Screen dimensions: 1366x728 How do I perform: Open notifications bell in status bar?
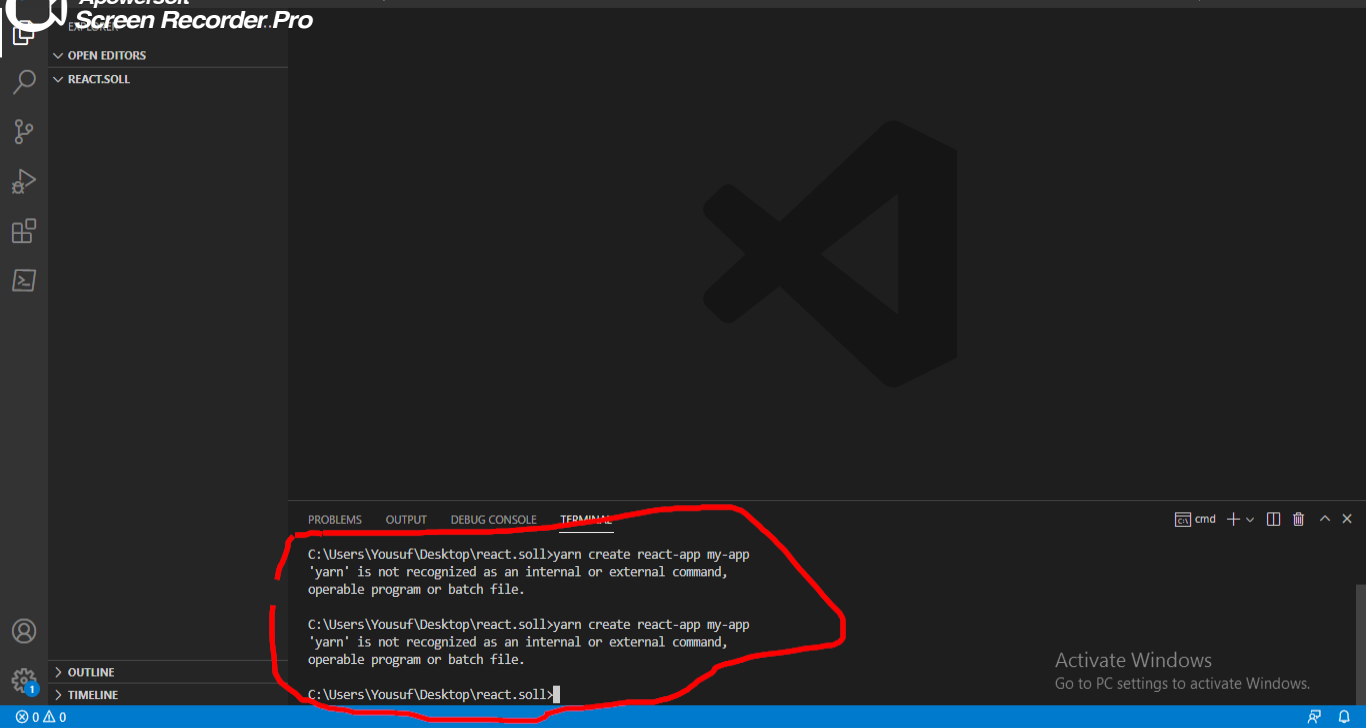click(1344, 717)
